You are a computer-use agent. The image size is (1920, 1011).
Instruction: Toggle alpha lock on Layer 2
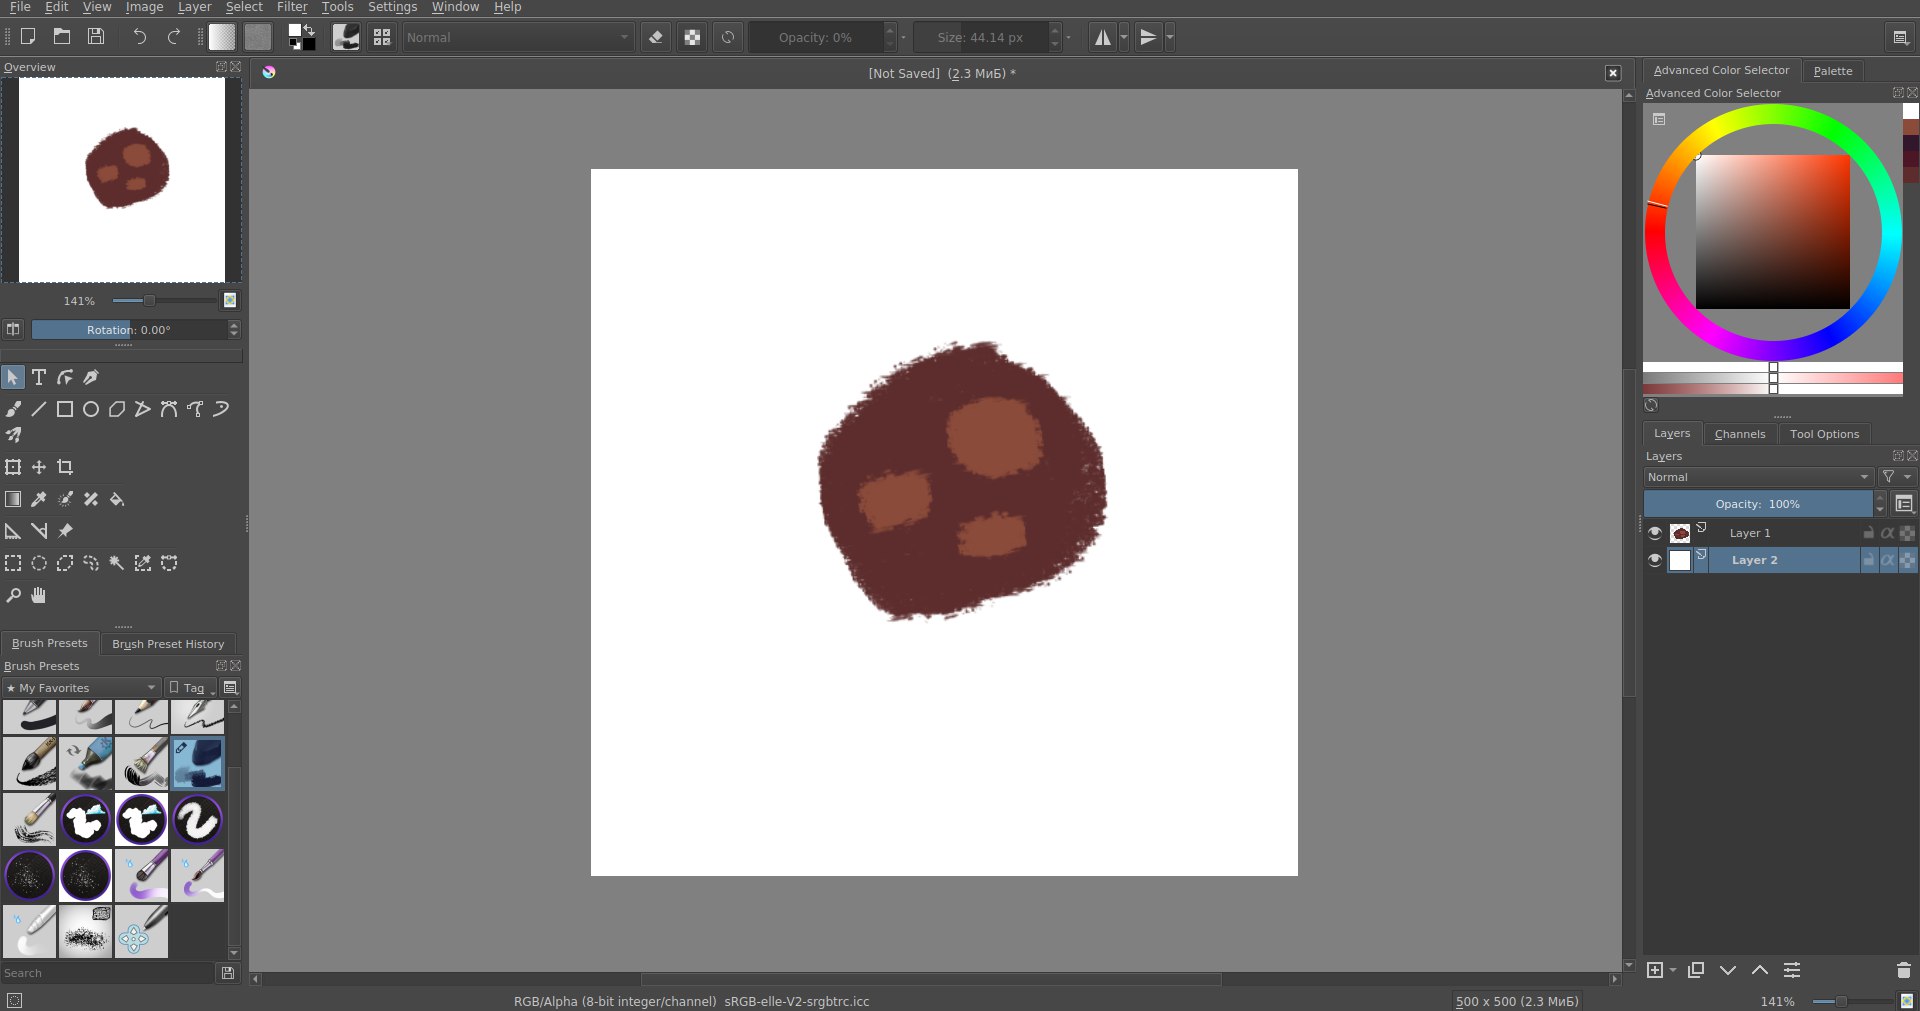pos(1888,560)
